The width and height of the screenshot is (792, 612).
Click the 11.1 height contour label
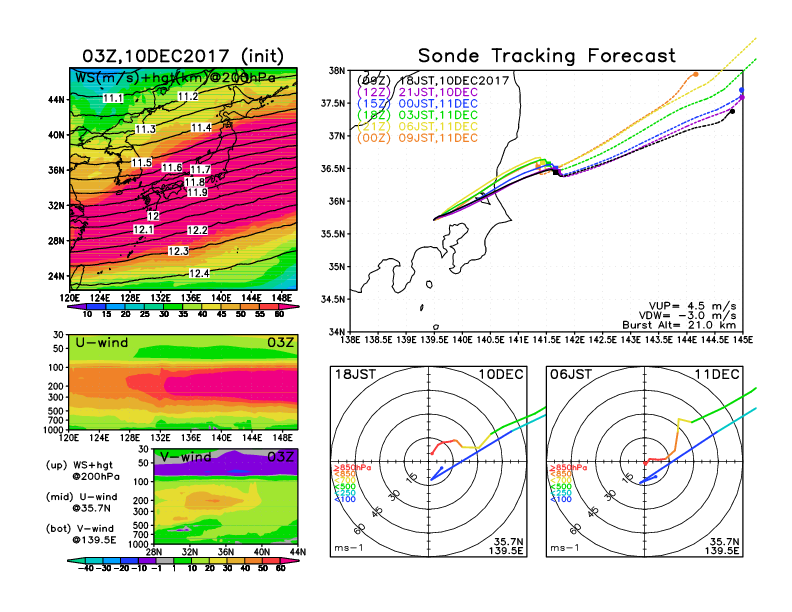[x=113, y=98]
